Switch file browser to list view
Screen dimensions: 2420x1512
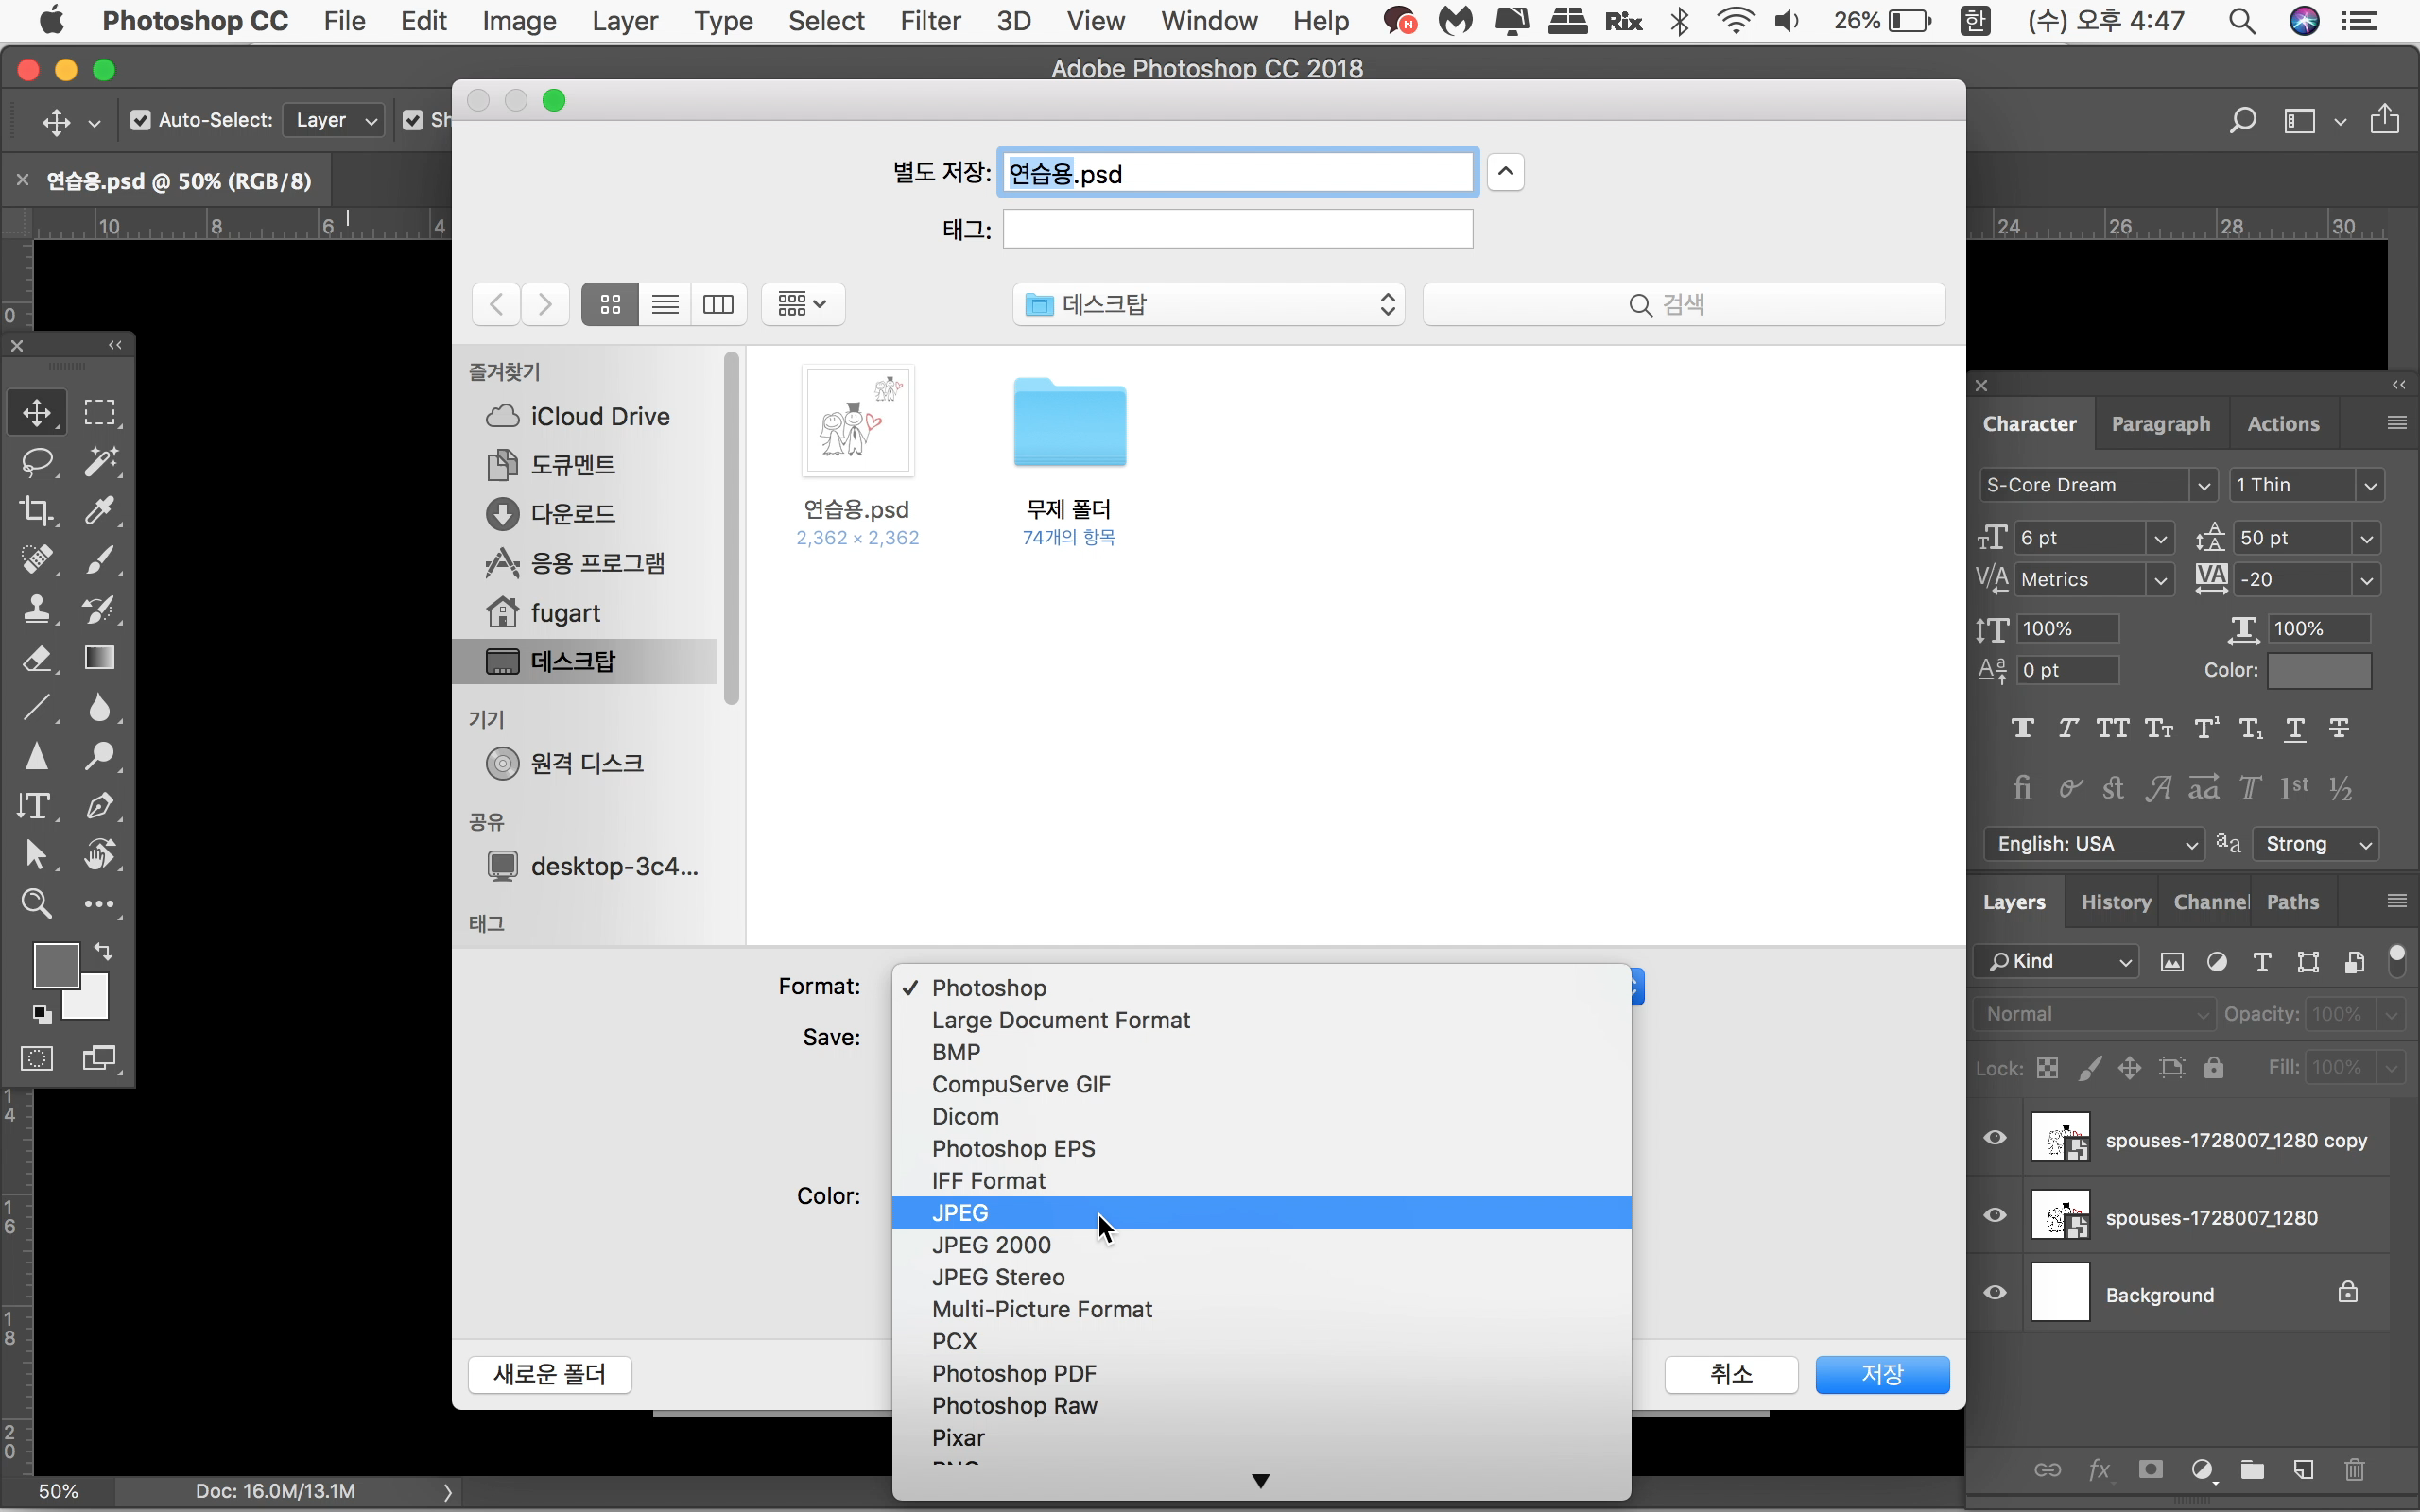coord(665,304)
